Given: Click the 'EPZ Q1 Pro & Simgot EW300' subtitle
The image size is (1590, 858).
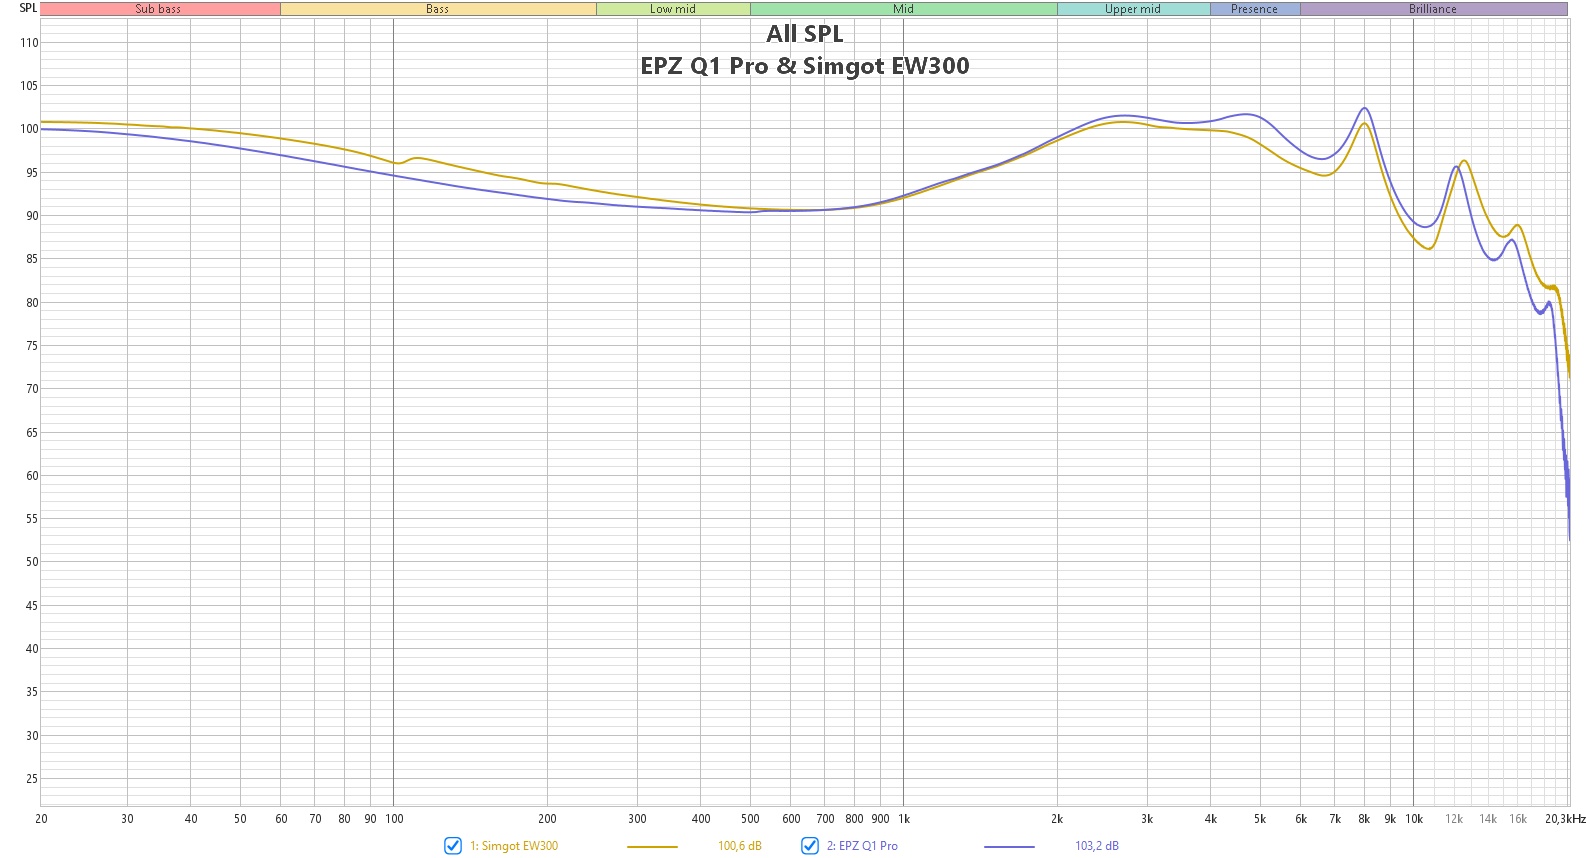Looking at the screenshot, I should click(x=805, y=66).
